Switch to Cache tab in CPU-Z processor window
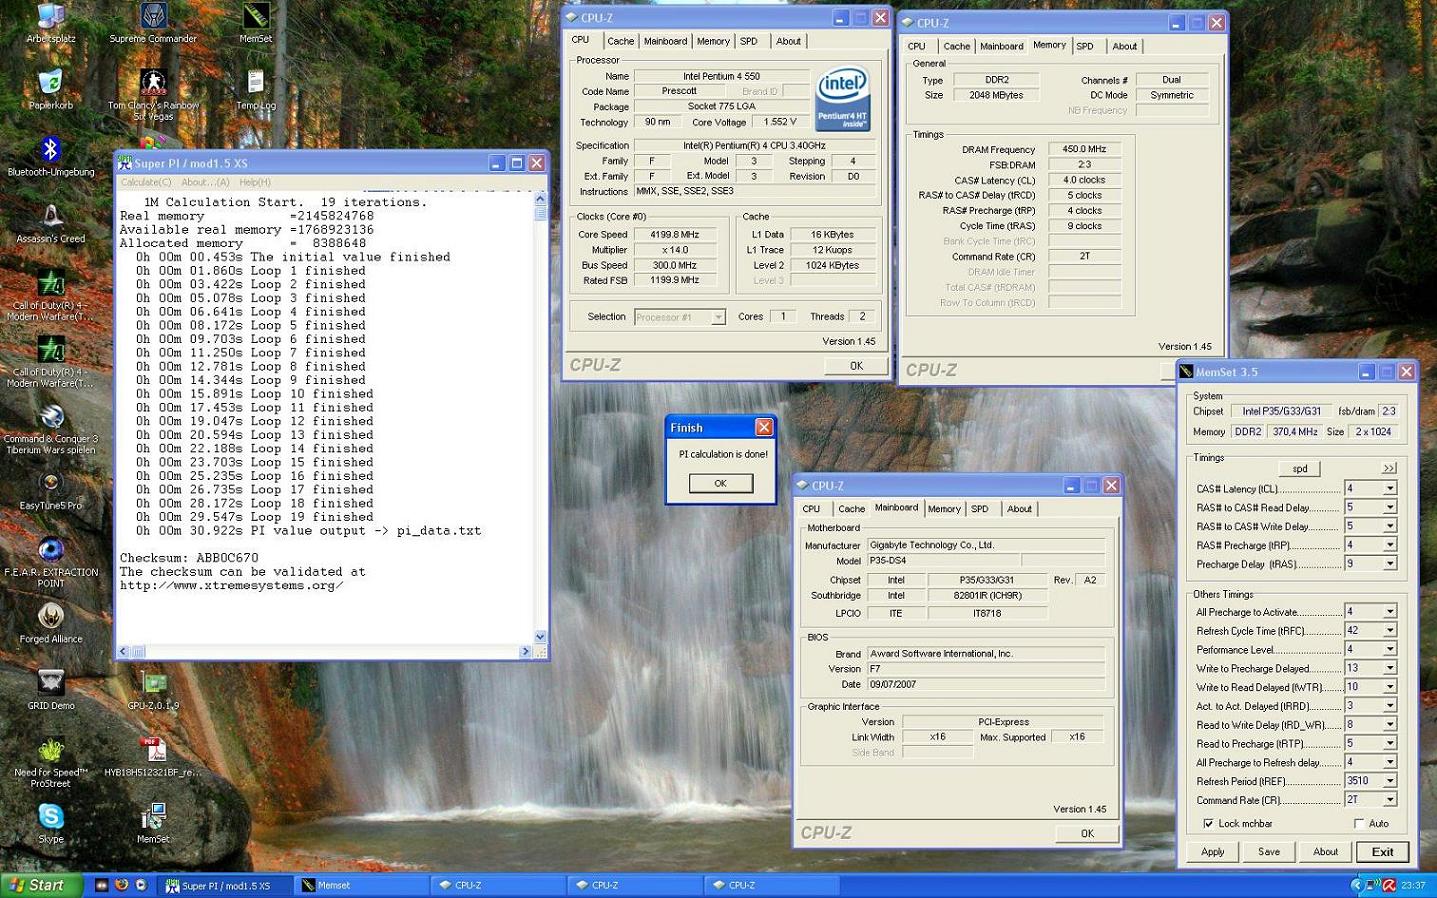 click(x=620, y=41)
